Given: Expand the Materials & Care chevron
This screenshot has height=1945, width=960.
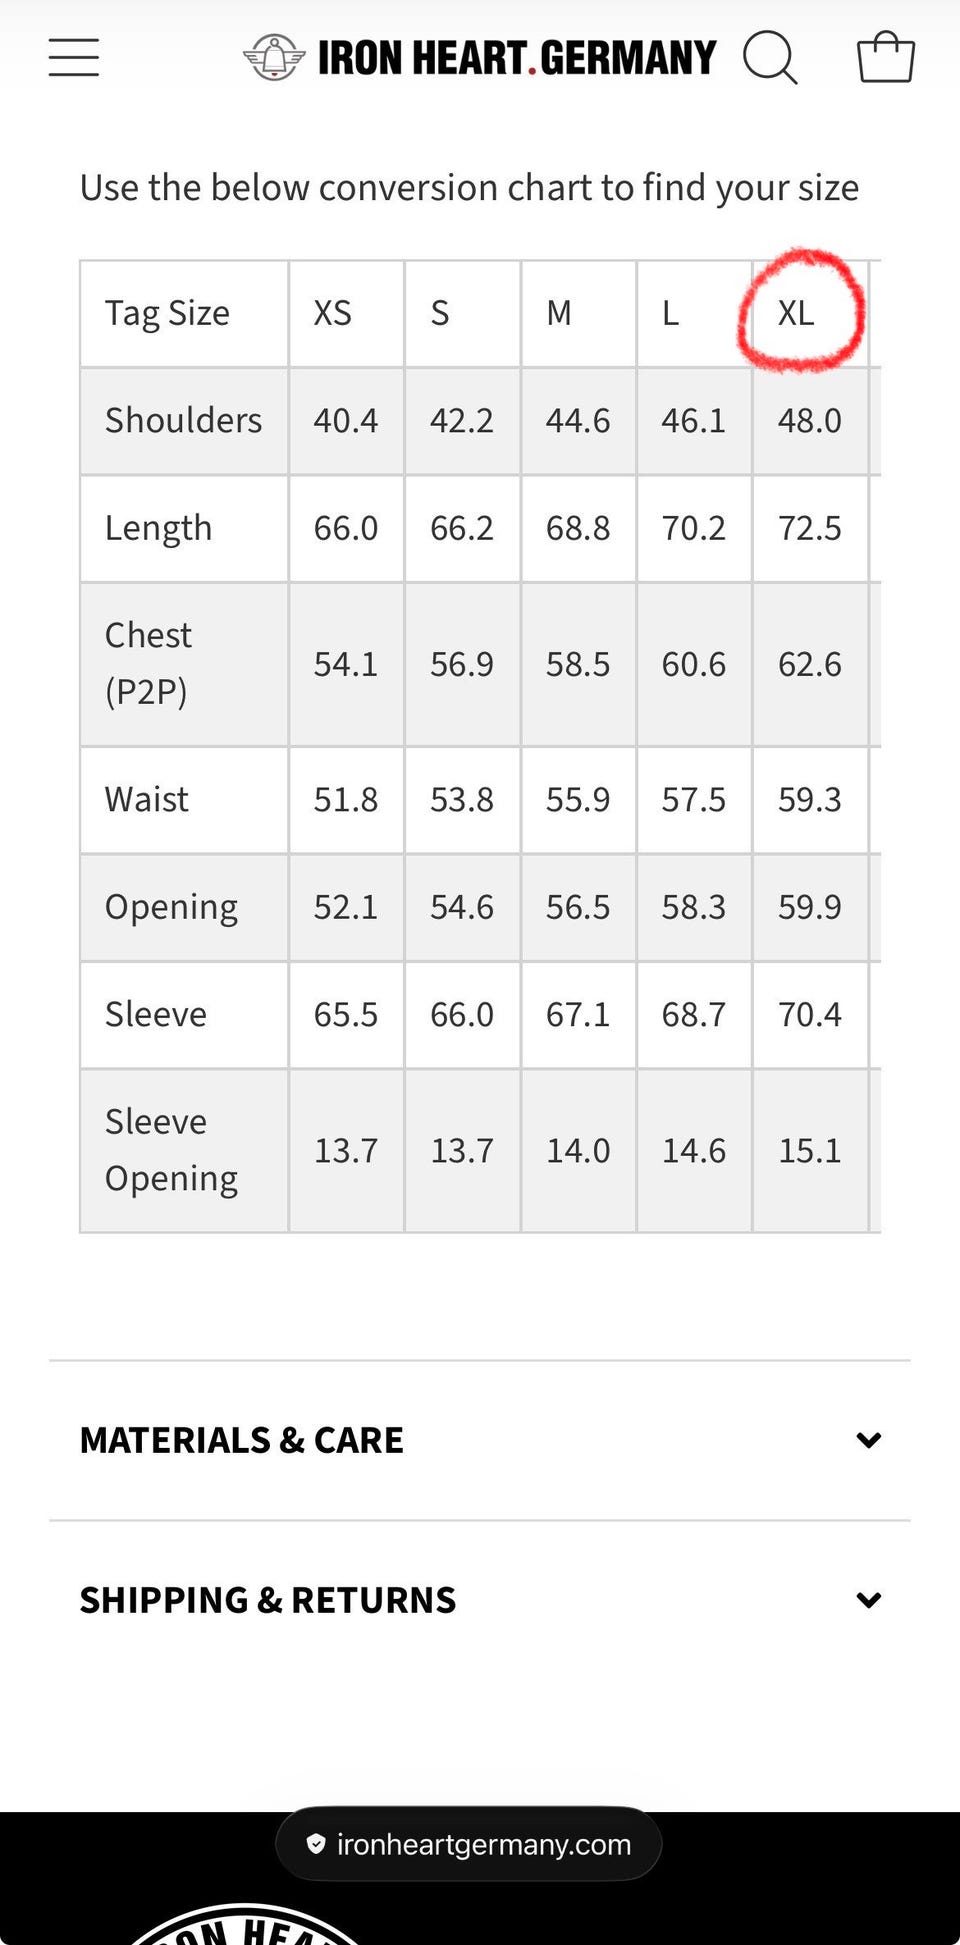Looking at the screenshot, I should pyautogui.click(x=868, y=1440).
